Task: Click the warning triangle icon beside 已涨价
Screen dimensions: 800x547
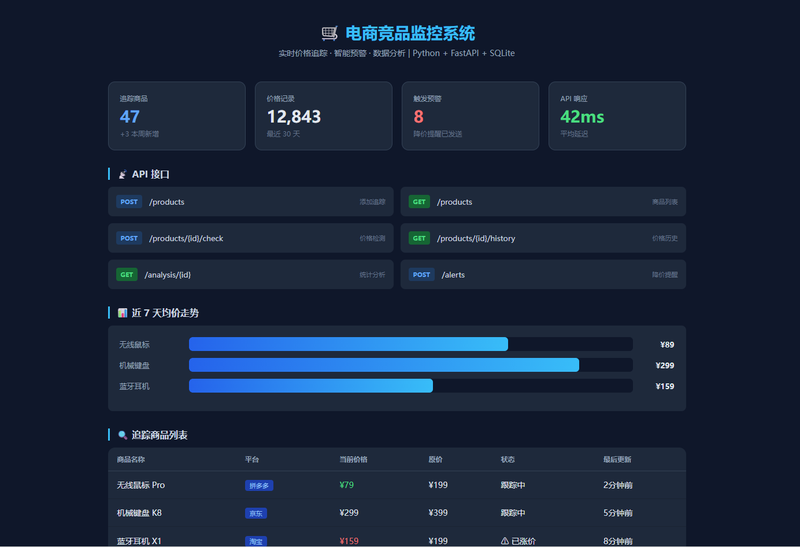Action: pos(505,541)
